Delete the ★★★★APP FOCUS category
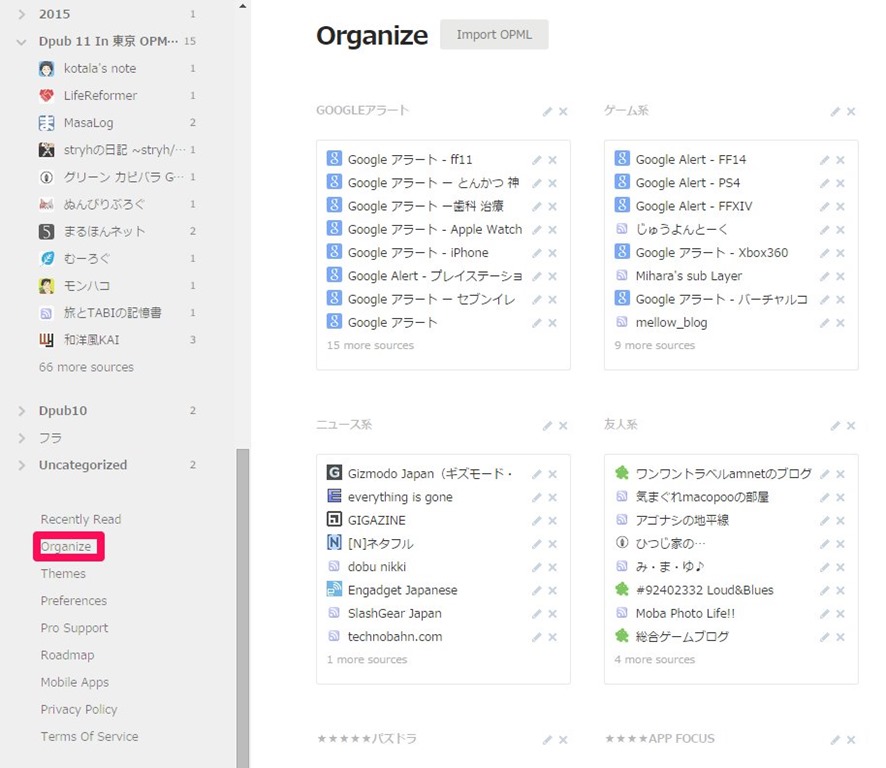This screenshot has height=768, width=886. (x=851, y=740)
